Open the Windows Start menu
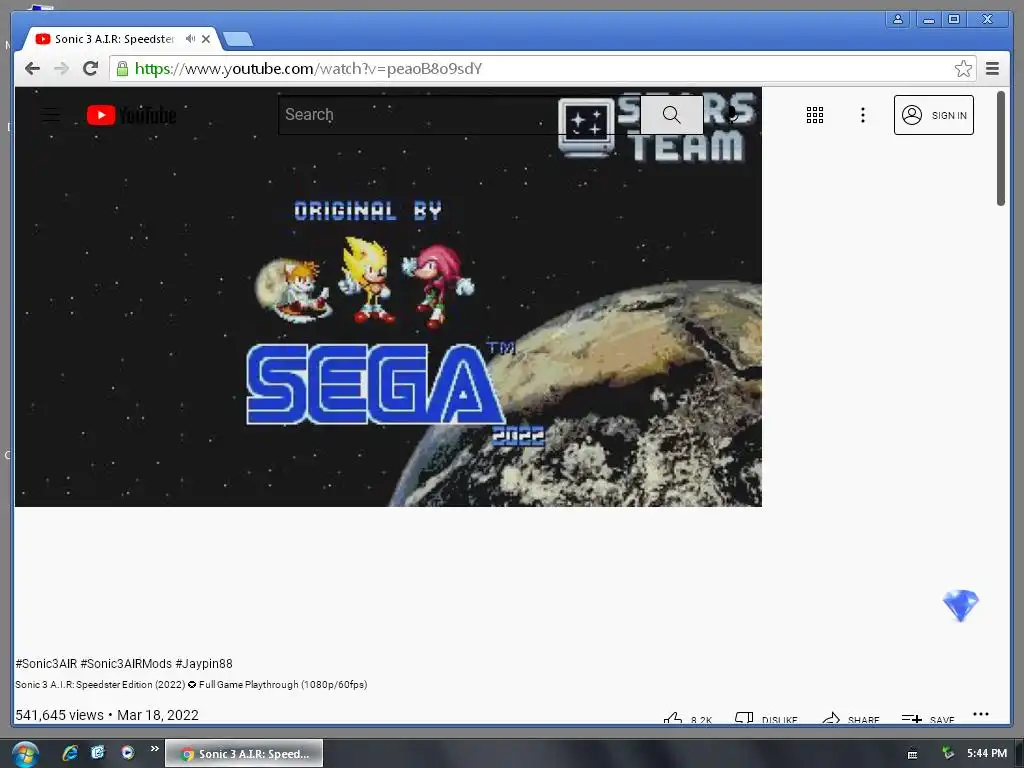1024x768 pixels. (x=25, y=754)
